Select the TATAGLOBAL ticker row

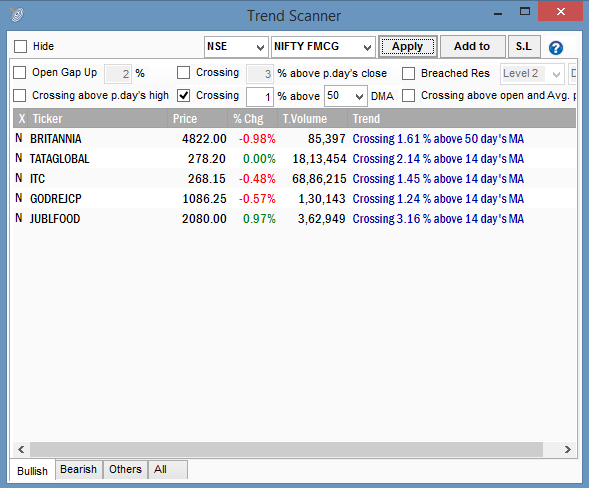294,159
